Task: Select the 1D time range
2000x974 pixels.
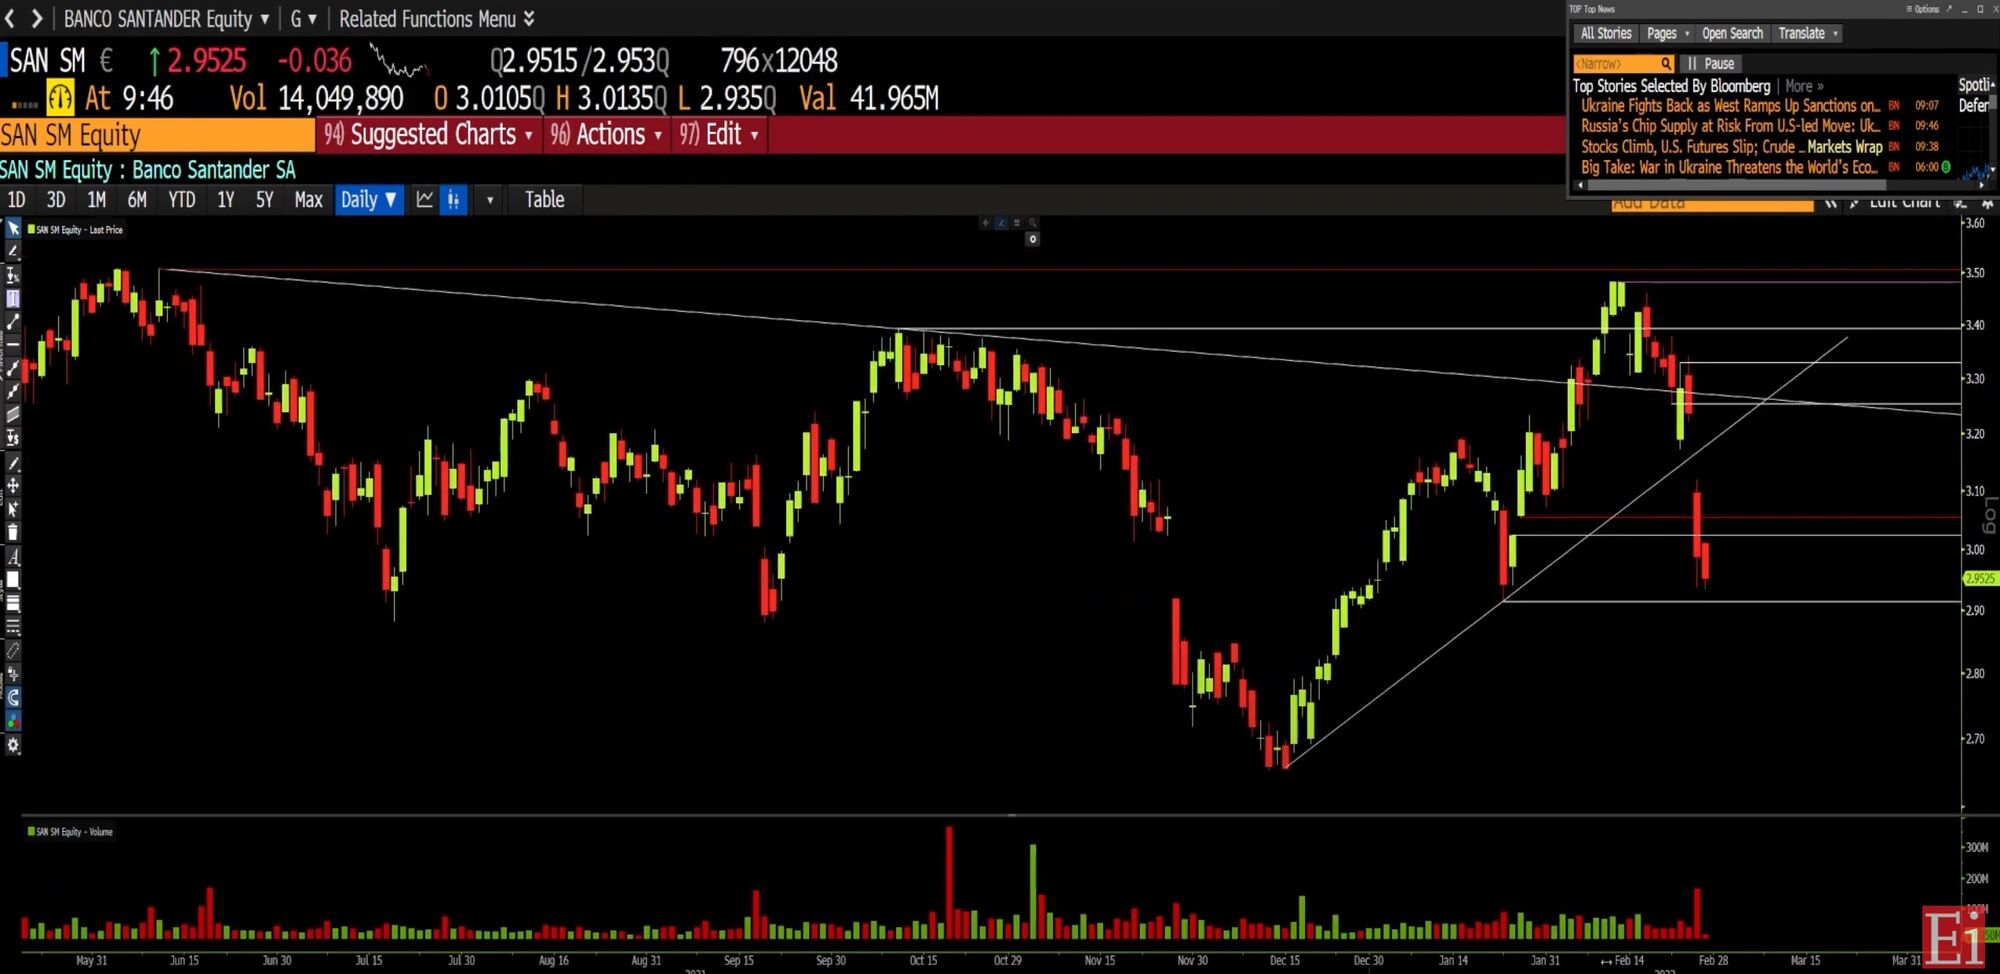Action: click(16, 199)
